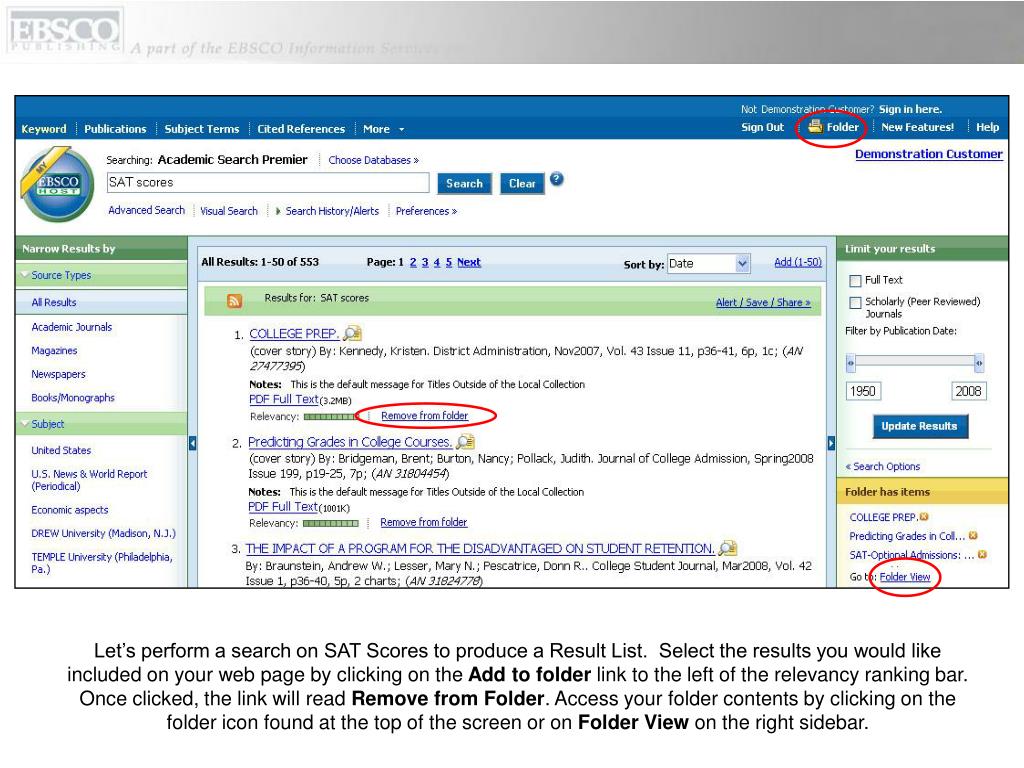Check Scholarly (Peer Reviewed) Journals box
The width and height of the screenshot is (1024, 768).
point(855,302)
